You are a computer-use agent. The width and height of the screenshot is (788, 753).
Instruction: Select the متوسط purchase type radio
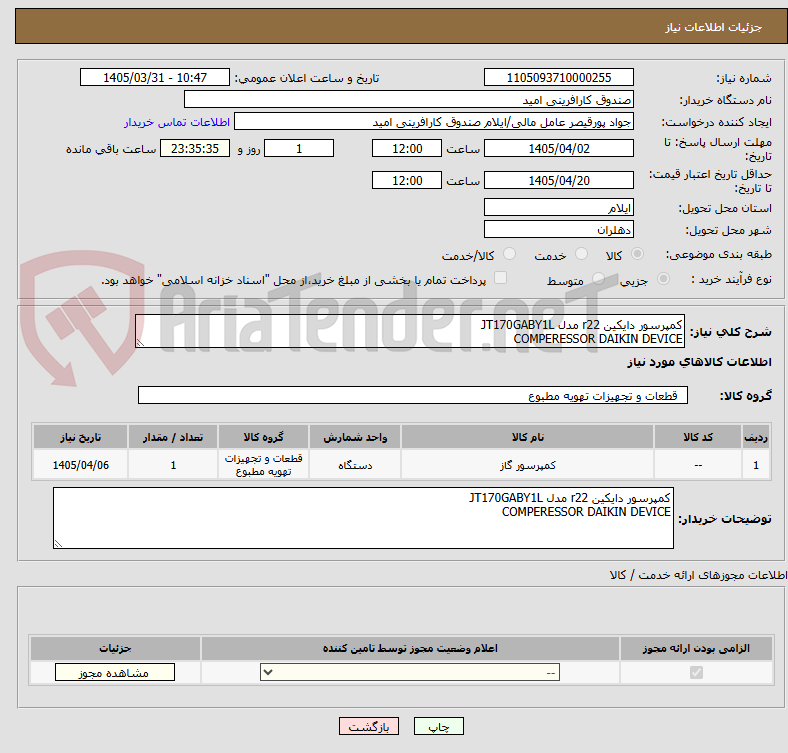pyautogui.click(x=598, y=279)
